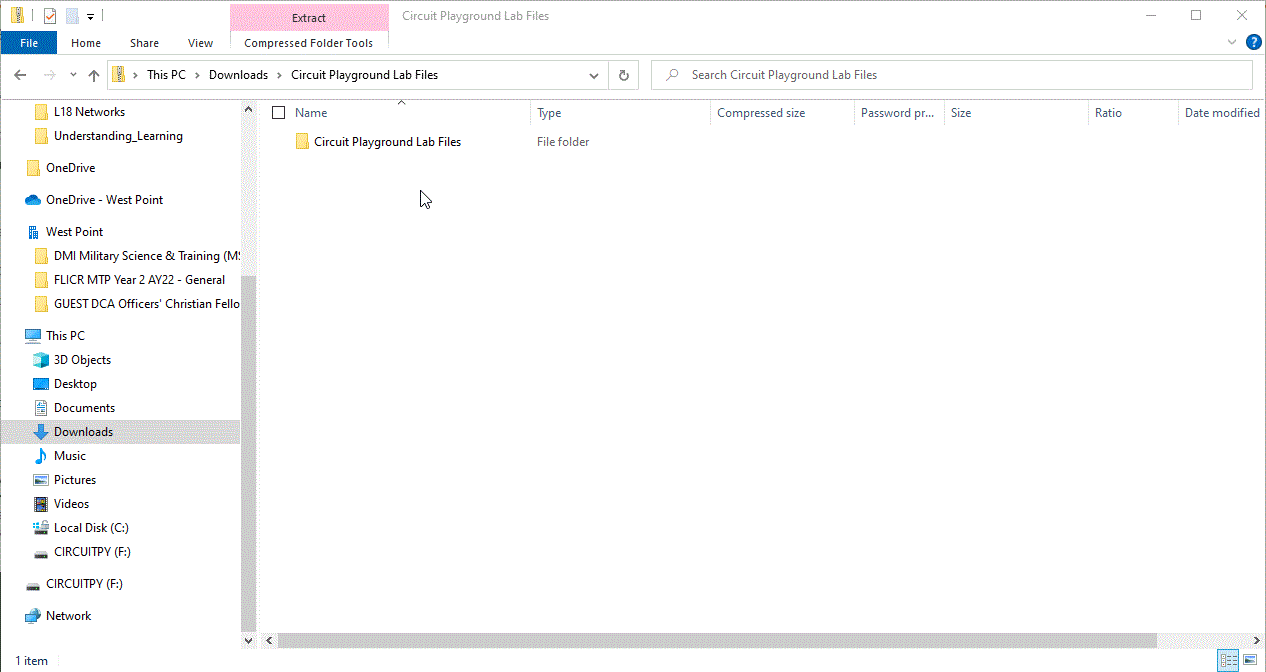Viewport: 1266px width, 672px height.
Task: Select Understanding_Learning in the navigation pane
Action: (118, 136)
